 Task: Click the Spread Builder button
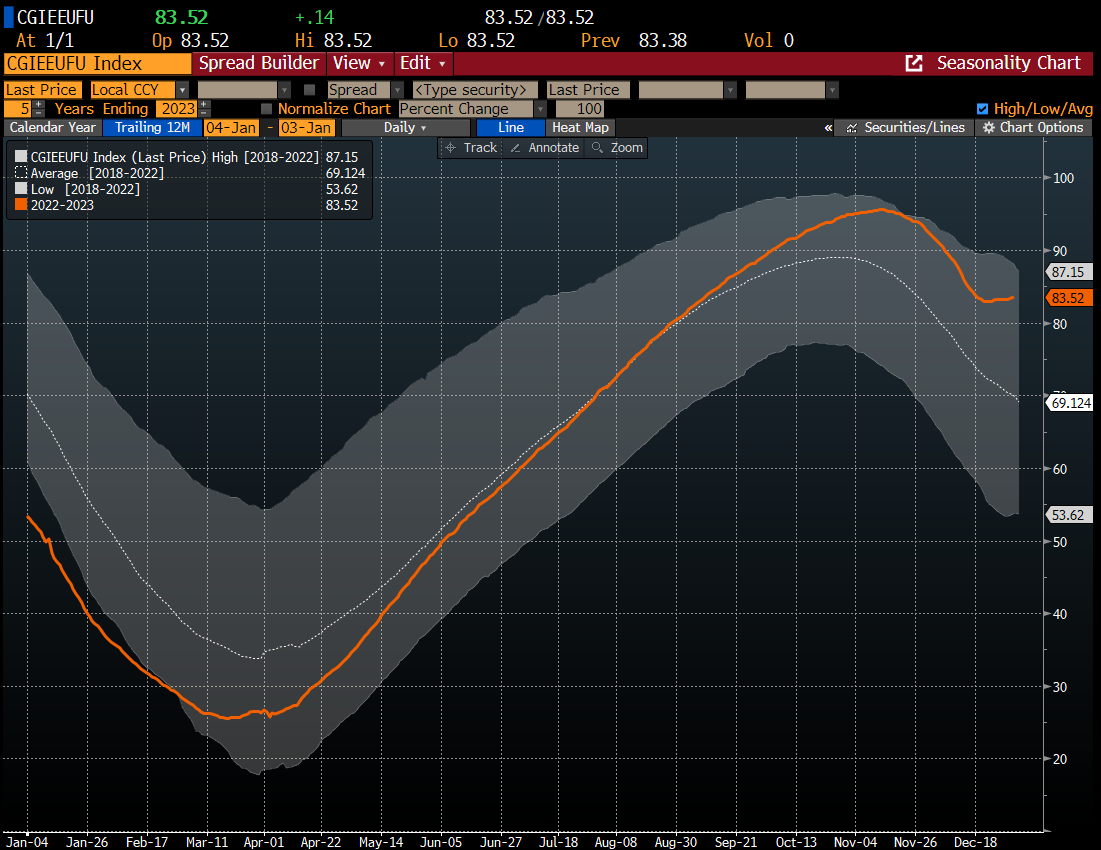(x=259, y=63)
